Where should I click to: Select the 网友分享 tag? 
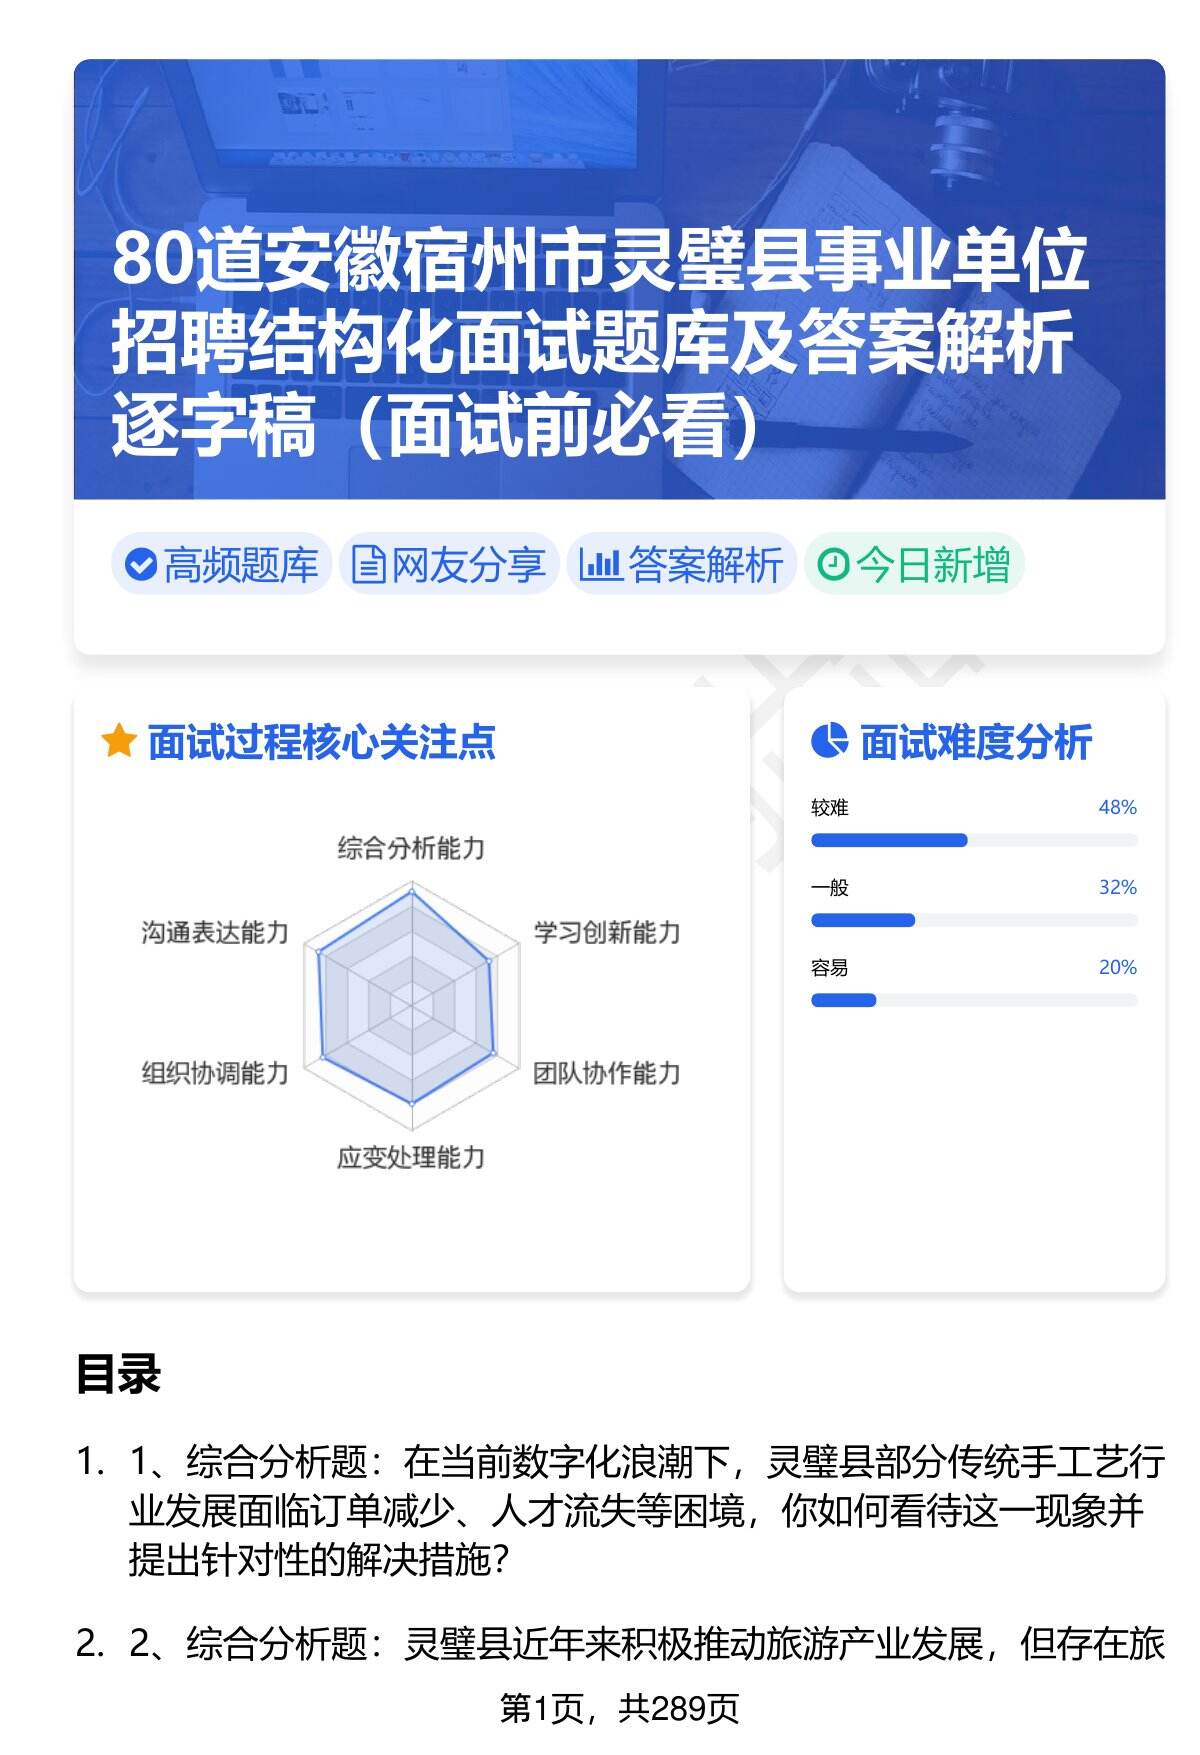[x=448, y=565]
